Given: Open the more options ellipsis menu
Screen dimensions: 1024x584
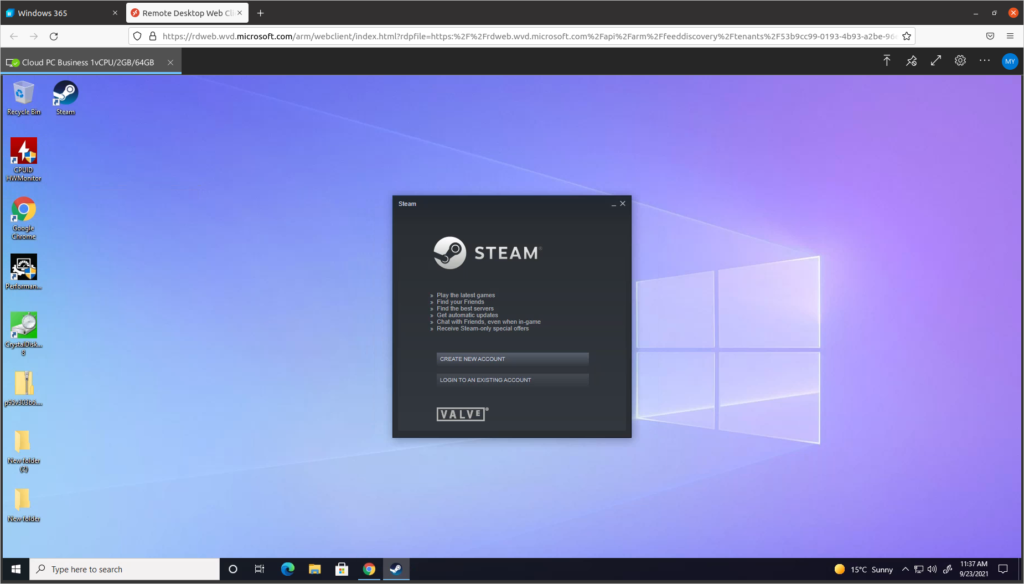Looking at the screenshot, I should point(985,61).
